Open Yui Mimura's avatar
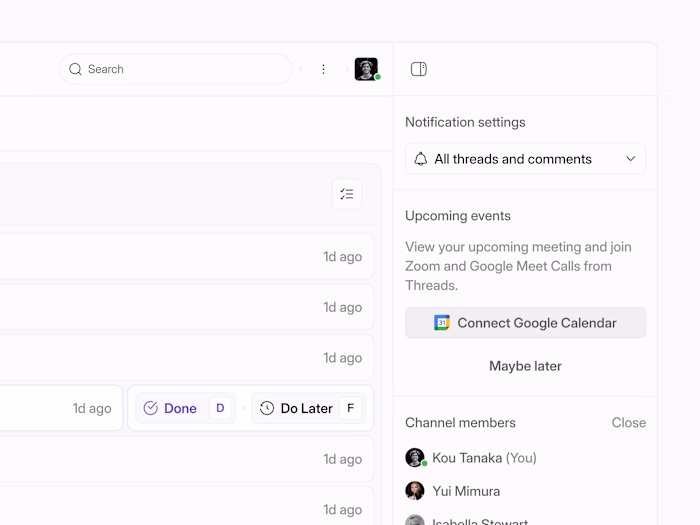 (415, 491)
